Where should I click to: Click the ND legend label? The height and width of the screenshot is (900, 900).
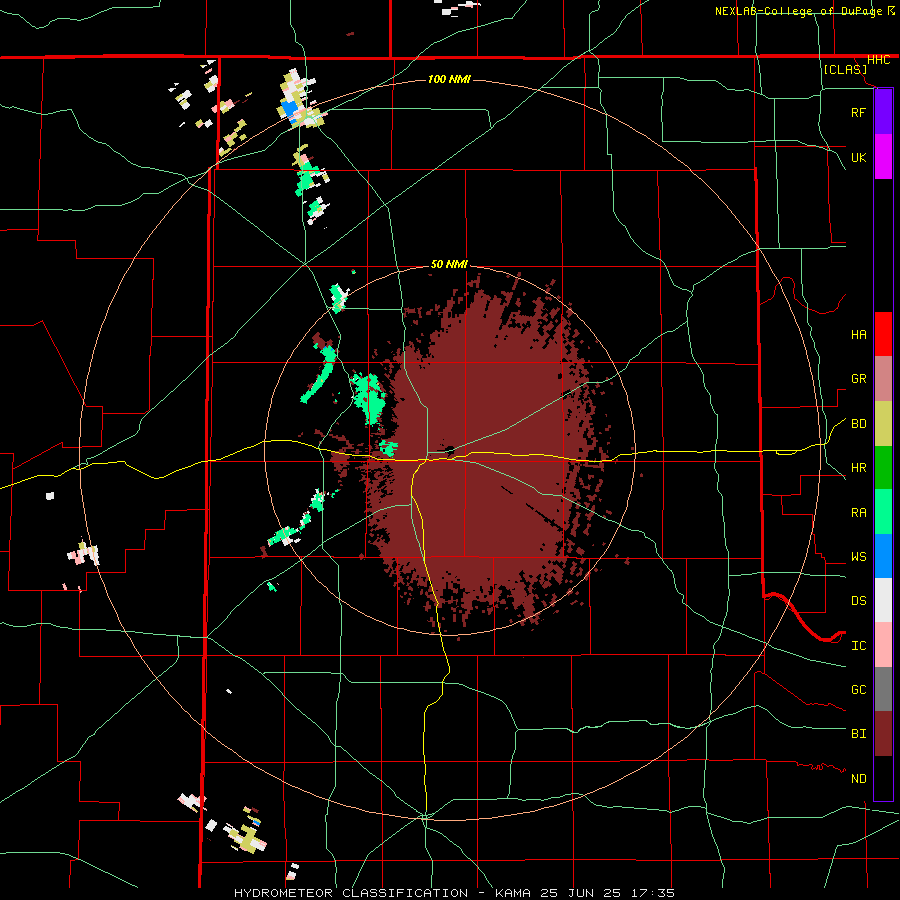858,778
